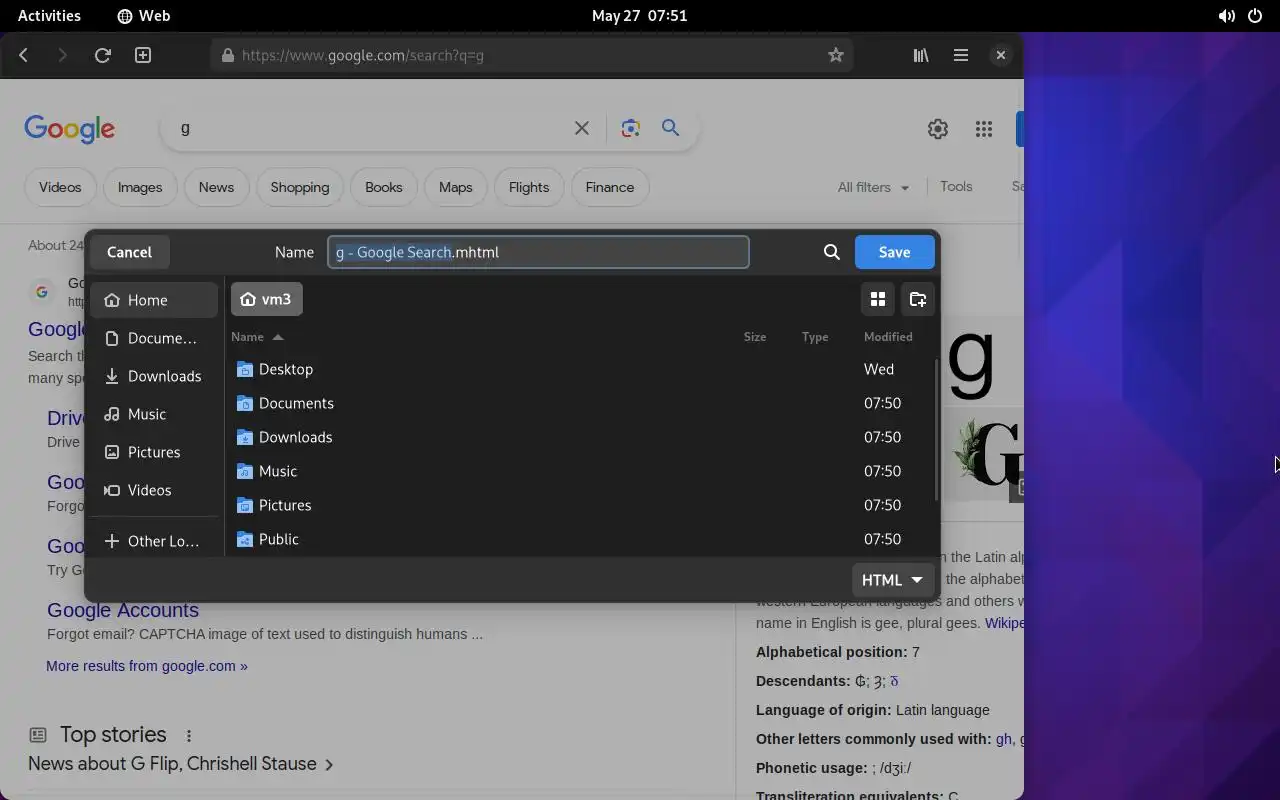Click Google's magnifier search button

tap(671, 128)
